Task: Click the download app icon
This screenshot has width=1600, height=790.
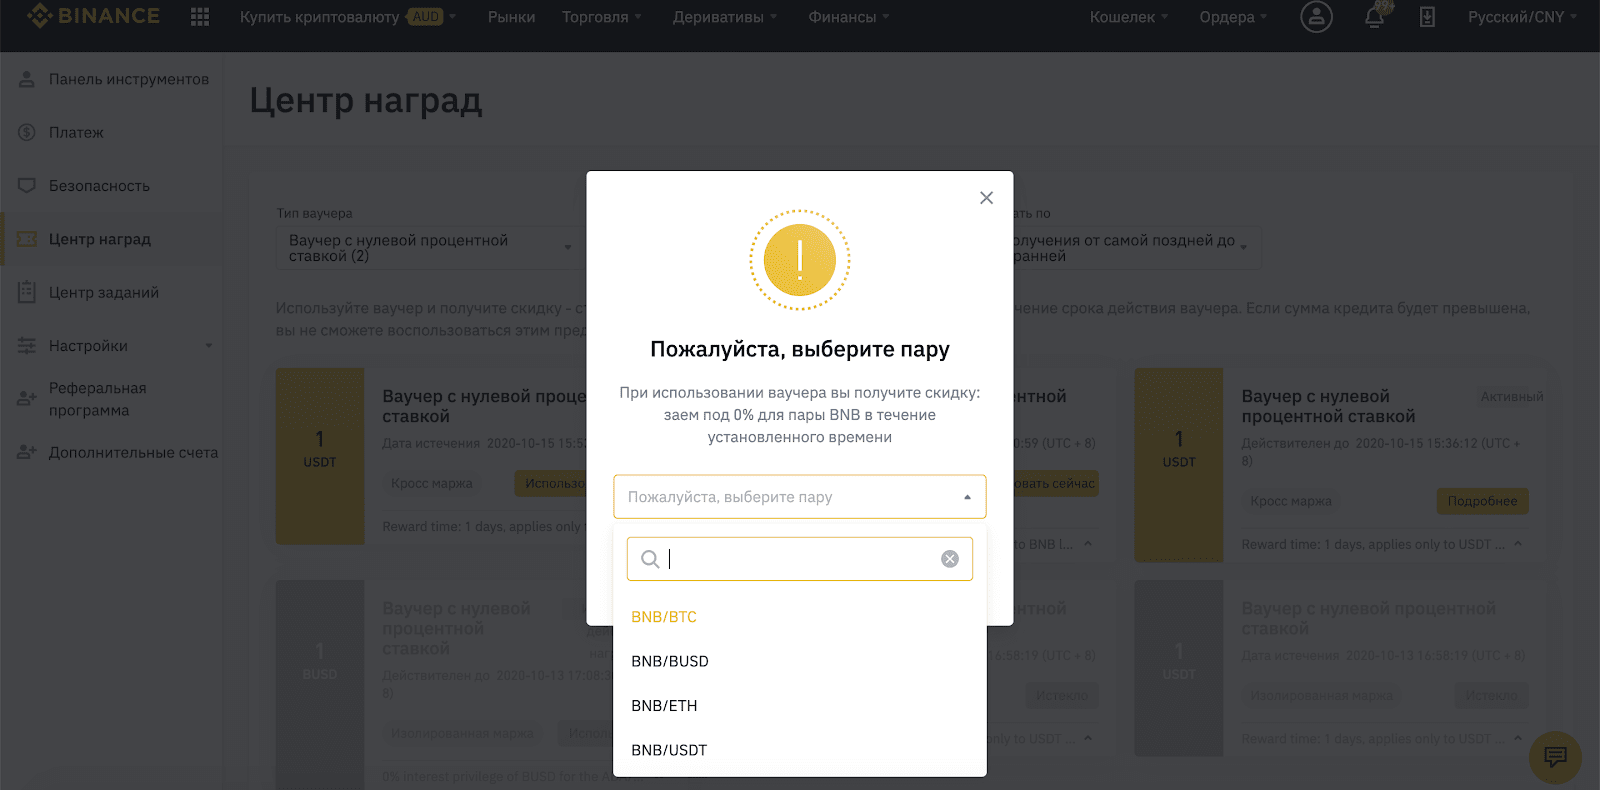Action: point(1427,17)
